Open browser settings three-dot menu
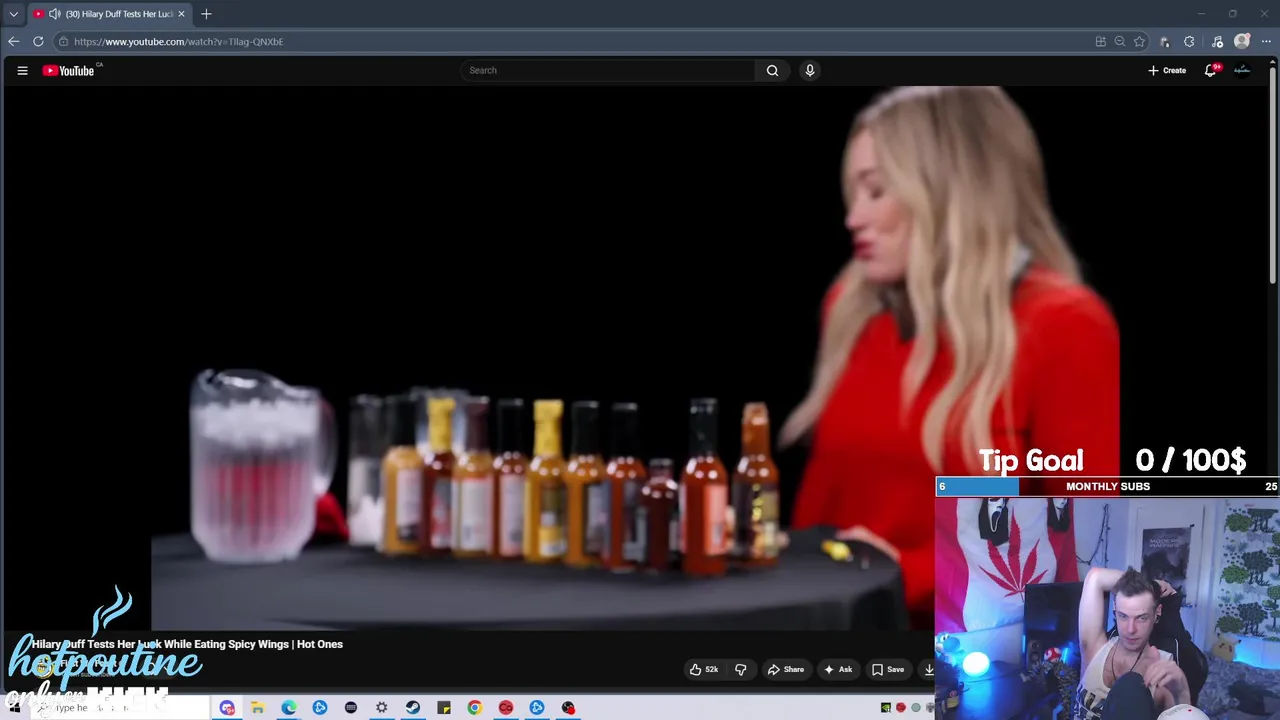 tap(1266, 41)
